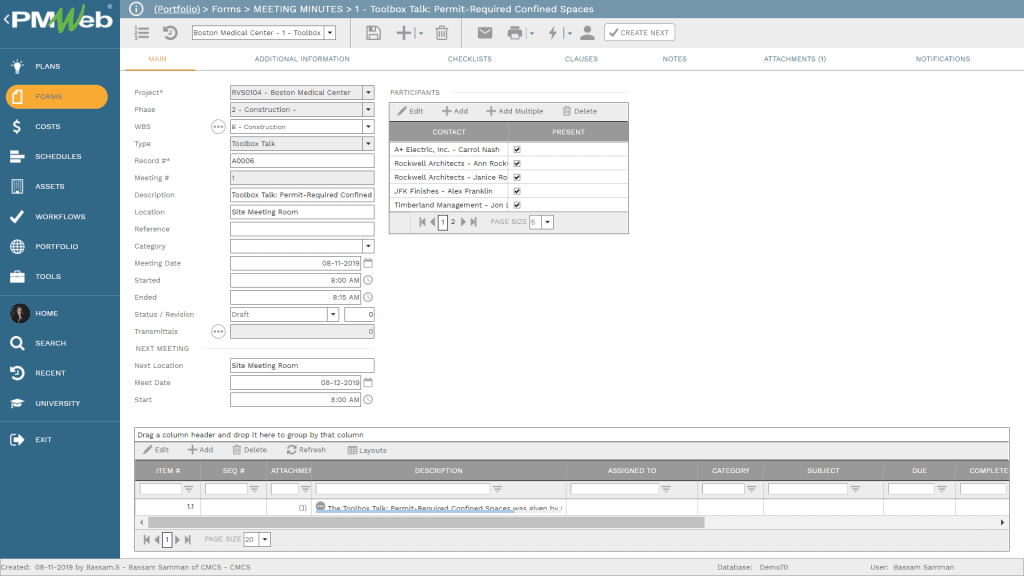This screenshot has width=1024, height=576.
Task: Expand the Phase dropdown
Action: point(368,110)
